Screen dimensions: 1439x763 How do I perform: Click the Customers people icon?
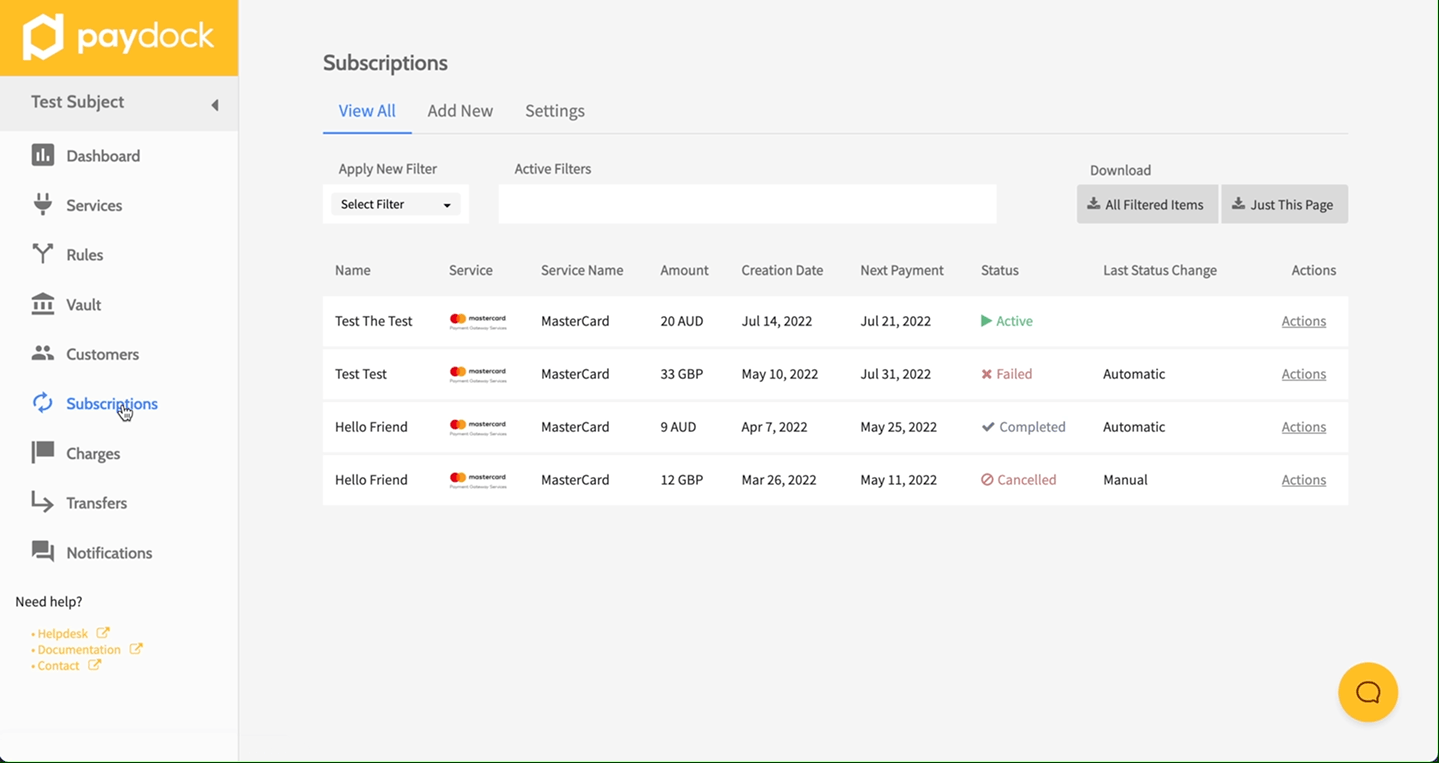pyautogui.click(x=42, y=353)
